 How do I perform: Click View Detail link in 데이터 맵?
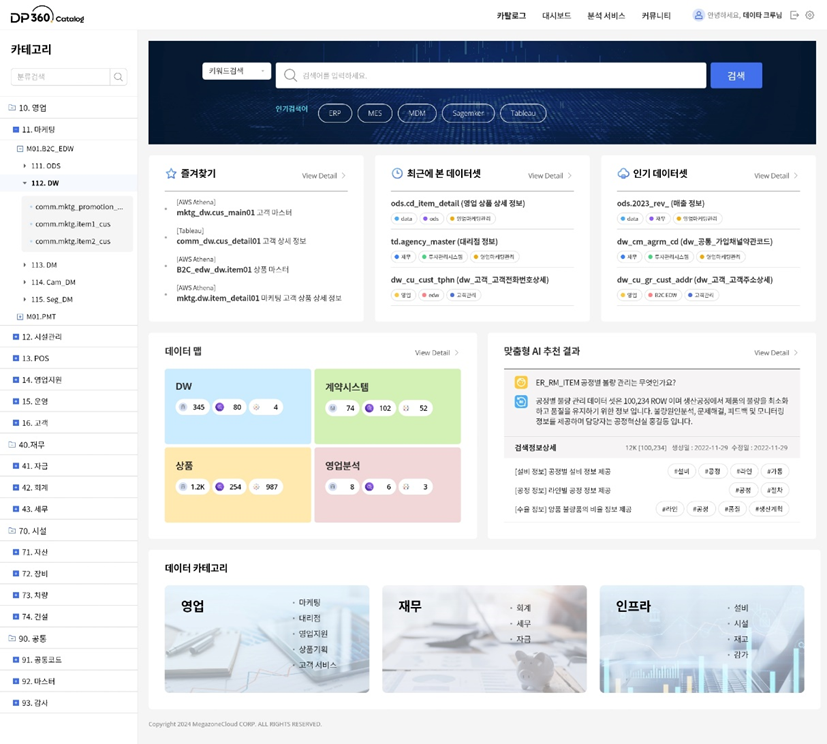coord(436,353)
